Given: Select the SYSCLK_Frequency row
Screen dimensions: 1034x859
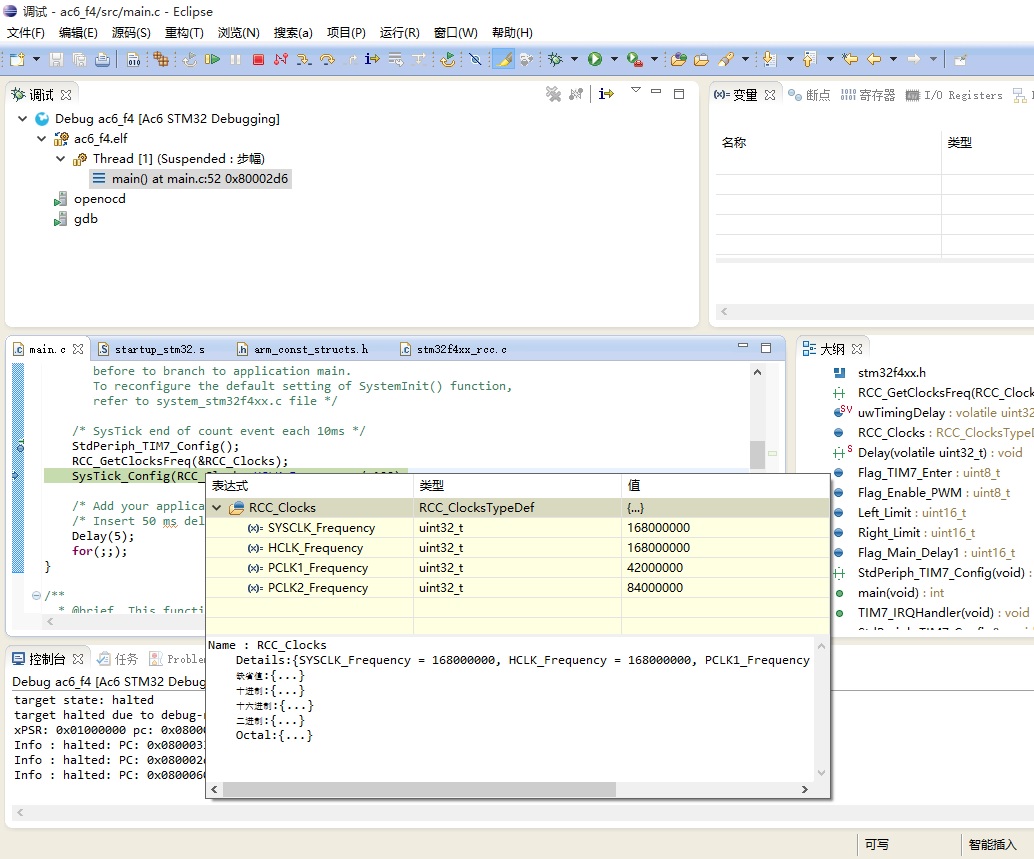Looking at the screenshot, I should (518, 527).
